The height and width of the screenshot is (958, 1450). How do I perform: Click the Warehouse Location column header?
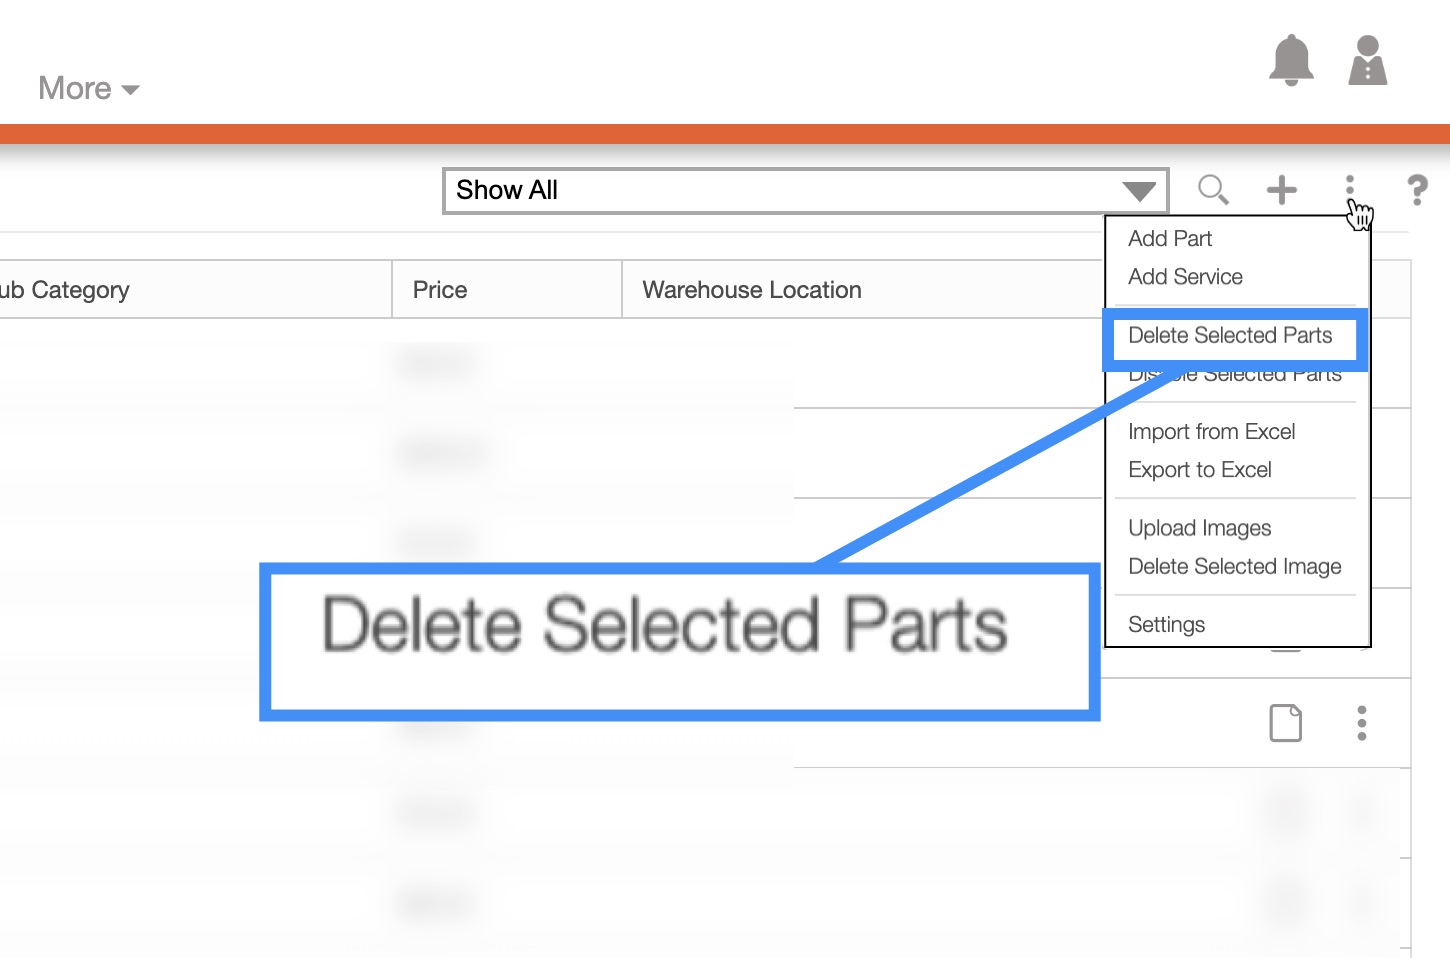click(752, 290)
